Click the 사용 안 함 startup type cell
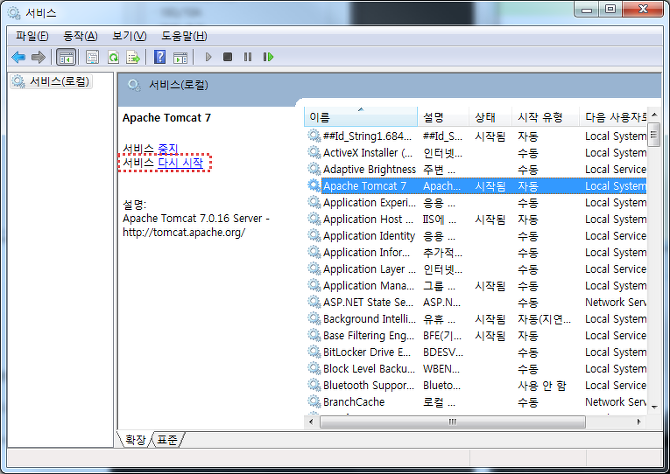 (541, 386)
